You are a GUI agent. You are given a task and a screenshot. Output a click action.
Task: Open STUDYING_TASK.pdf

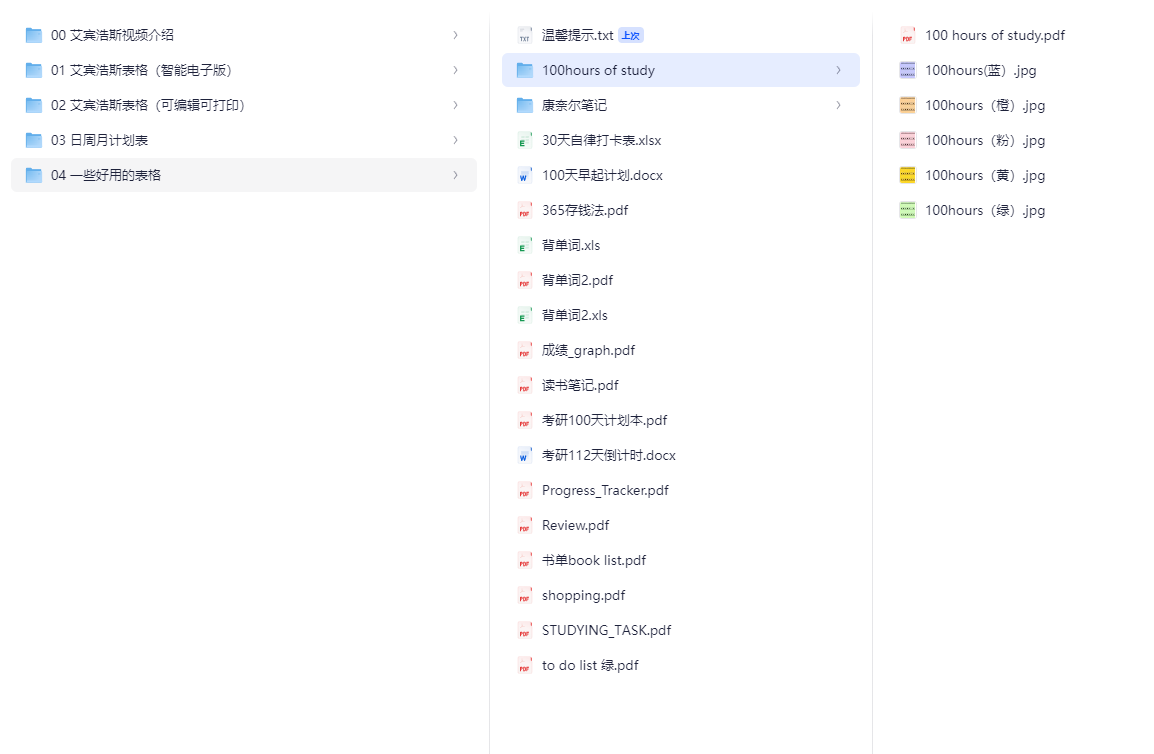point(605,630)
